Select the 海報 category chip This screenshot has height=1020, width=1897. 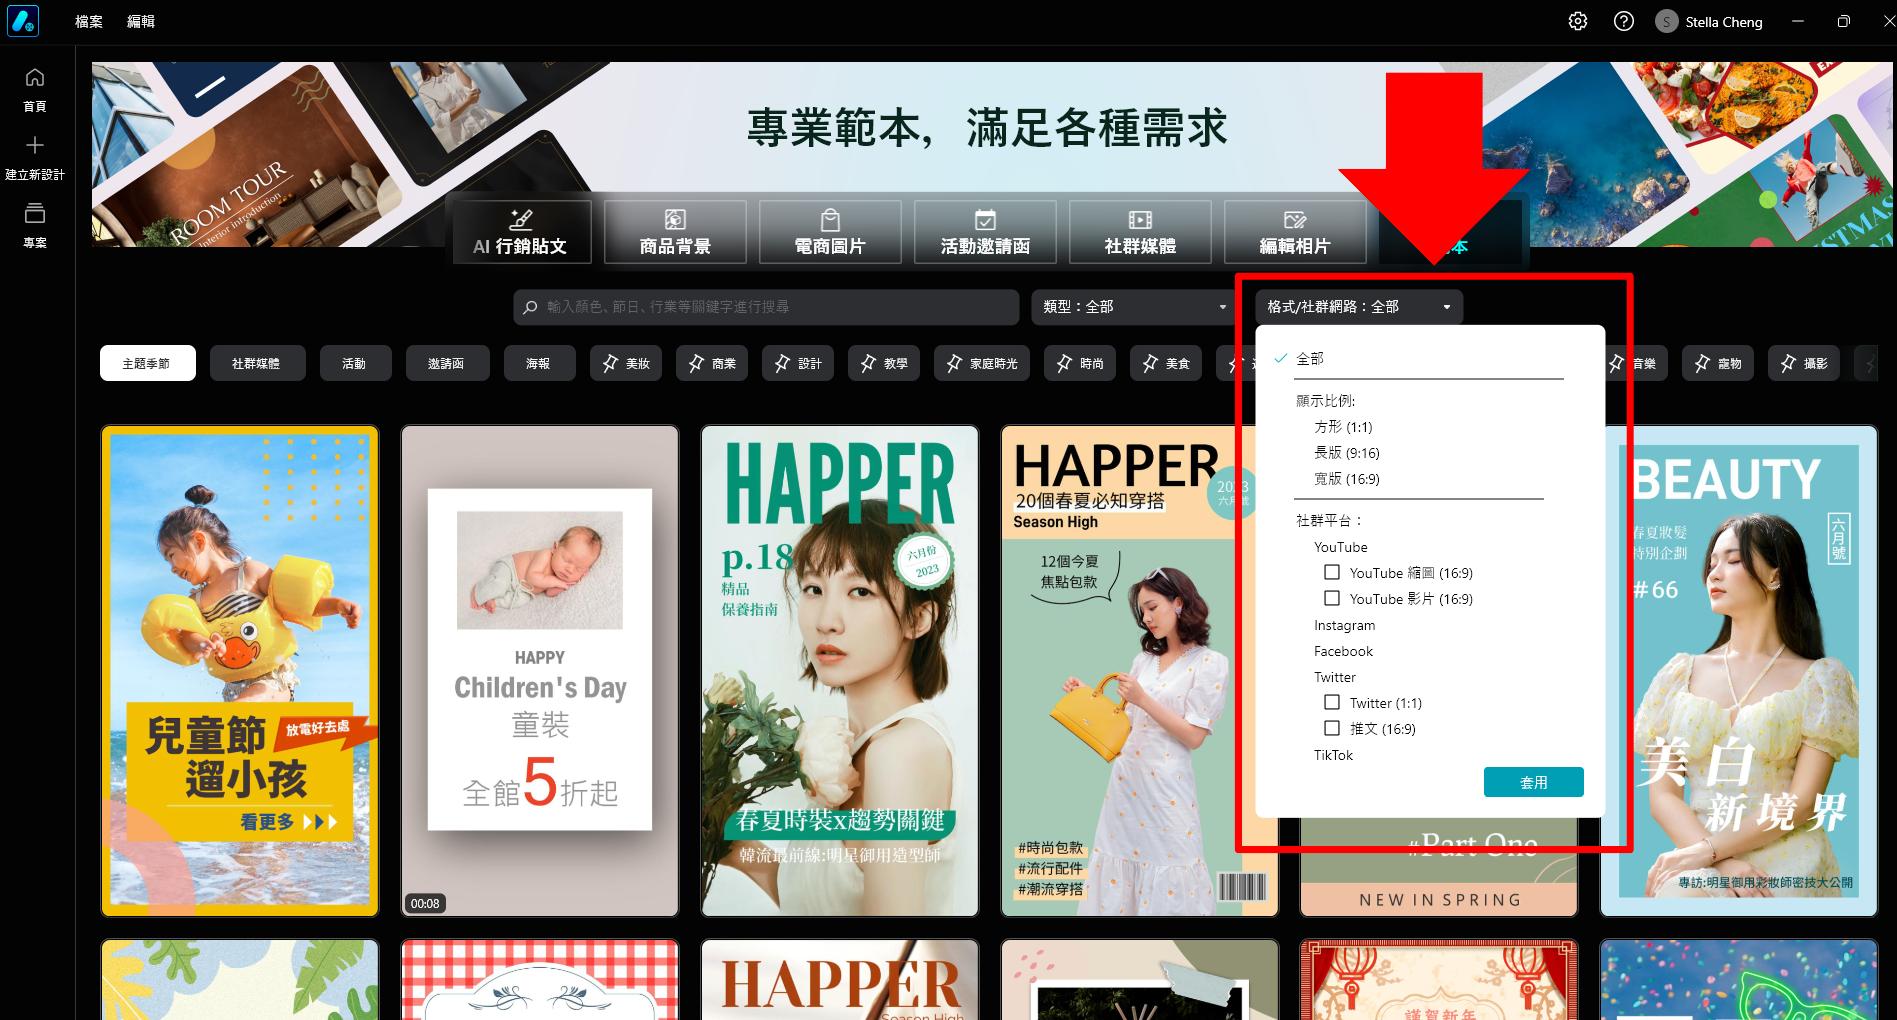(x=539, y=363)
